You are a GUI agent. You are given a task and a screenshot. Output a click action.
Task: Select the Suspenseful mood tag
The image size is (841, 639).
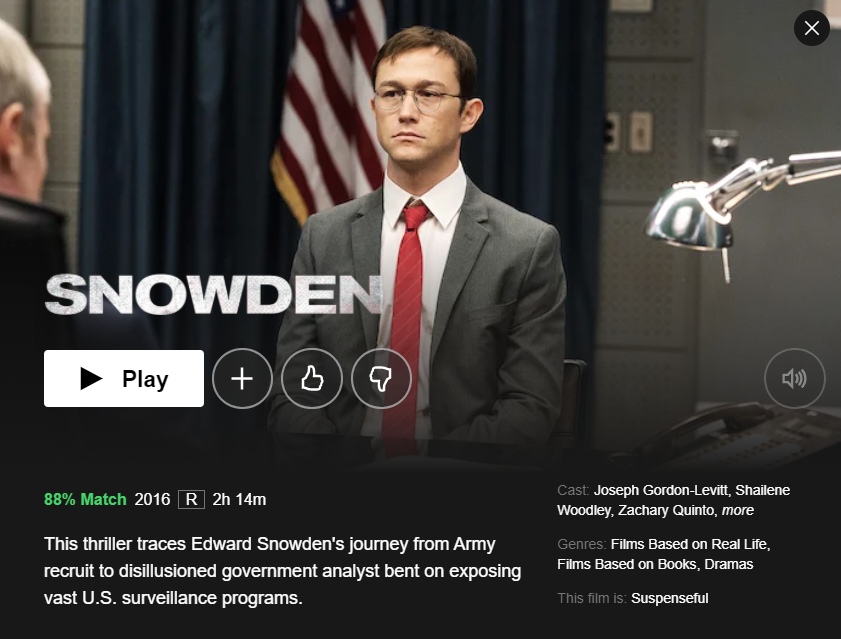(669, 598)
